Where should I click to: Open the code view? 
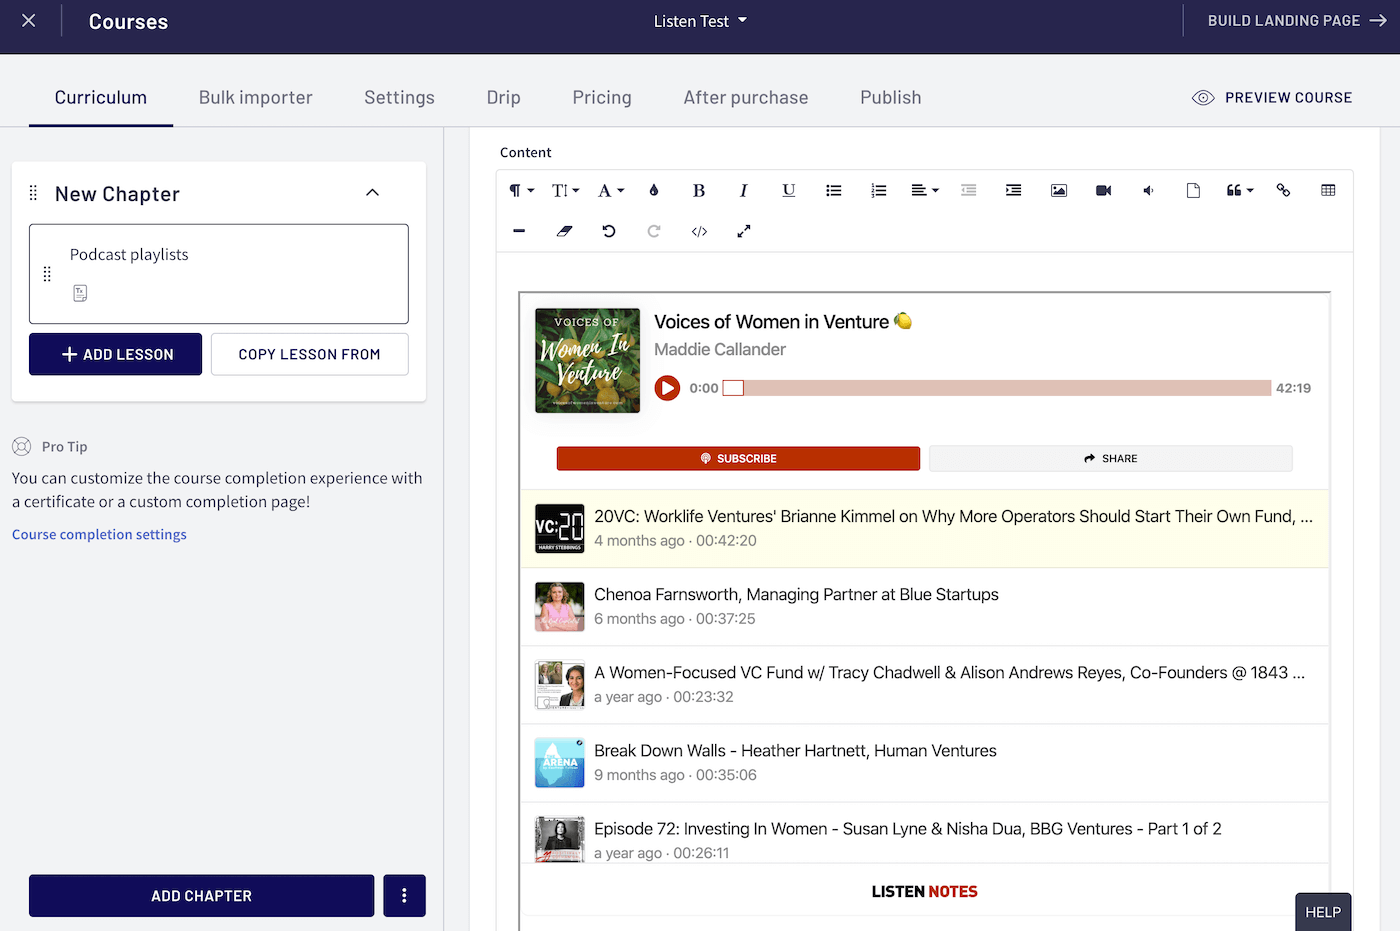click(699, 231)
